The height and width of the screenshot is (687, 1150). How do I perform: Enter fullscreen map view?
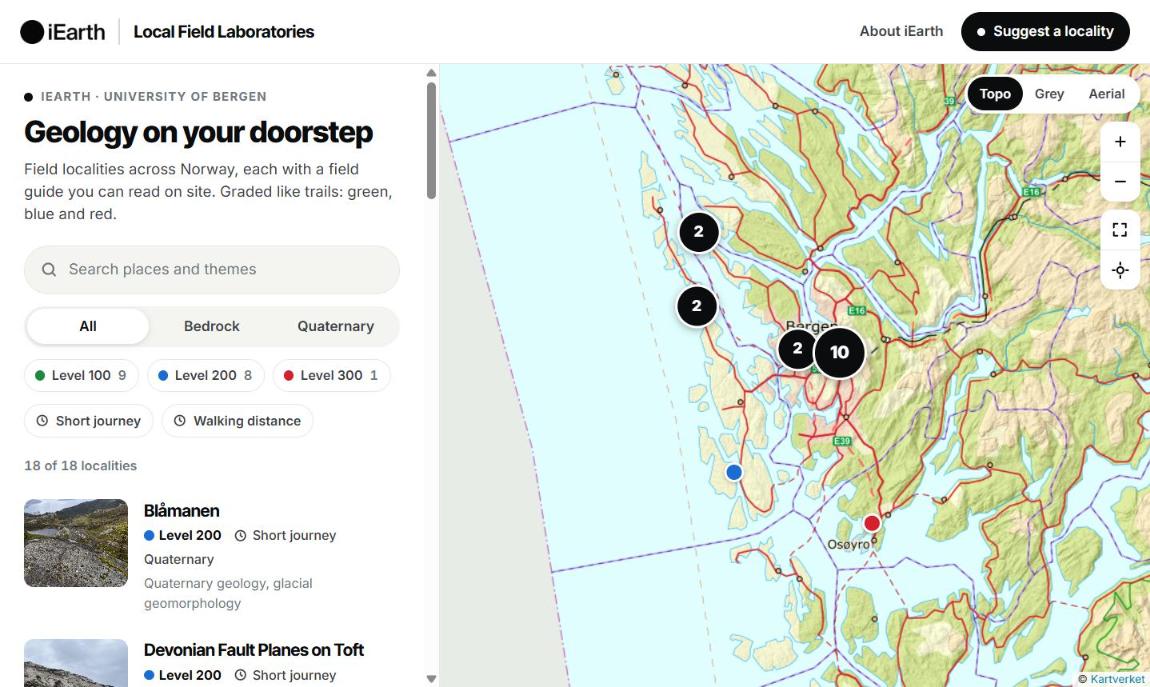point(1120,230)
